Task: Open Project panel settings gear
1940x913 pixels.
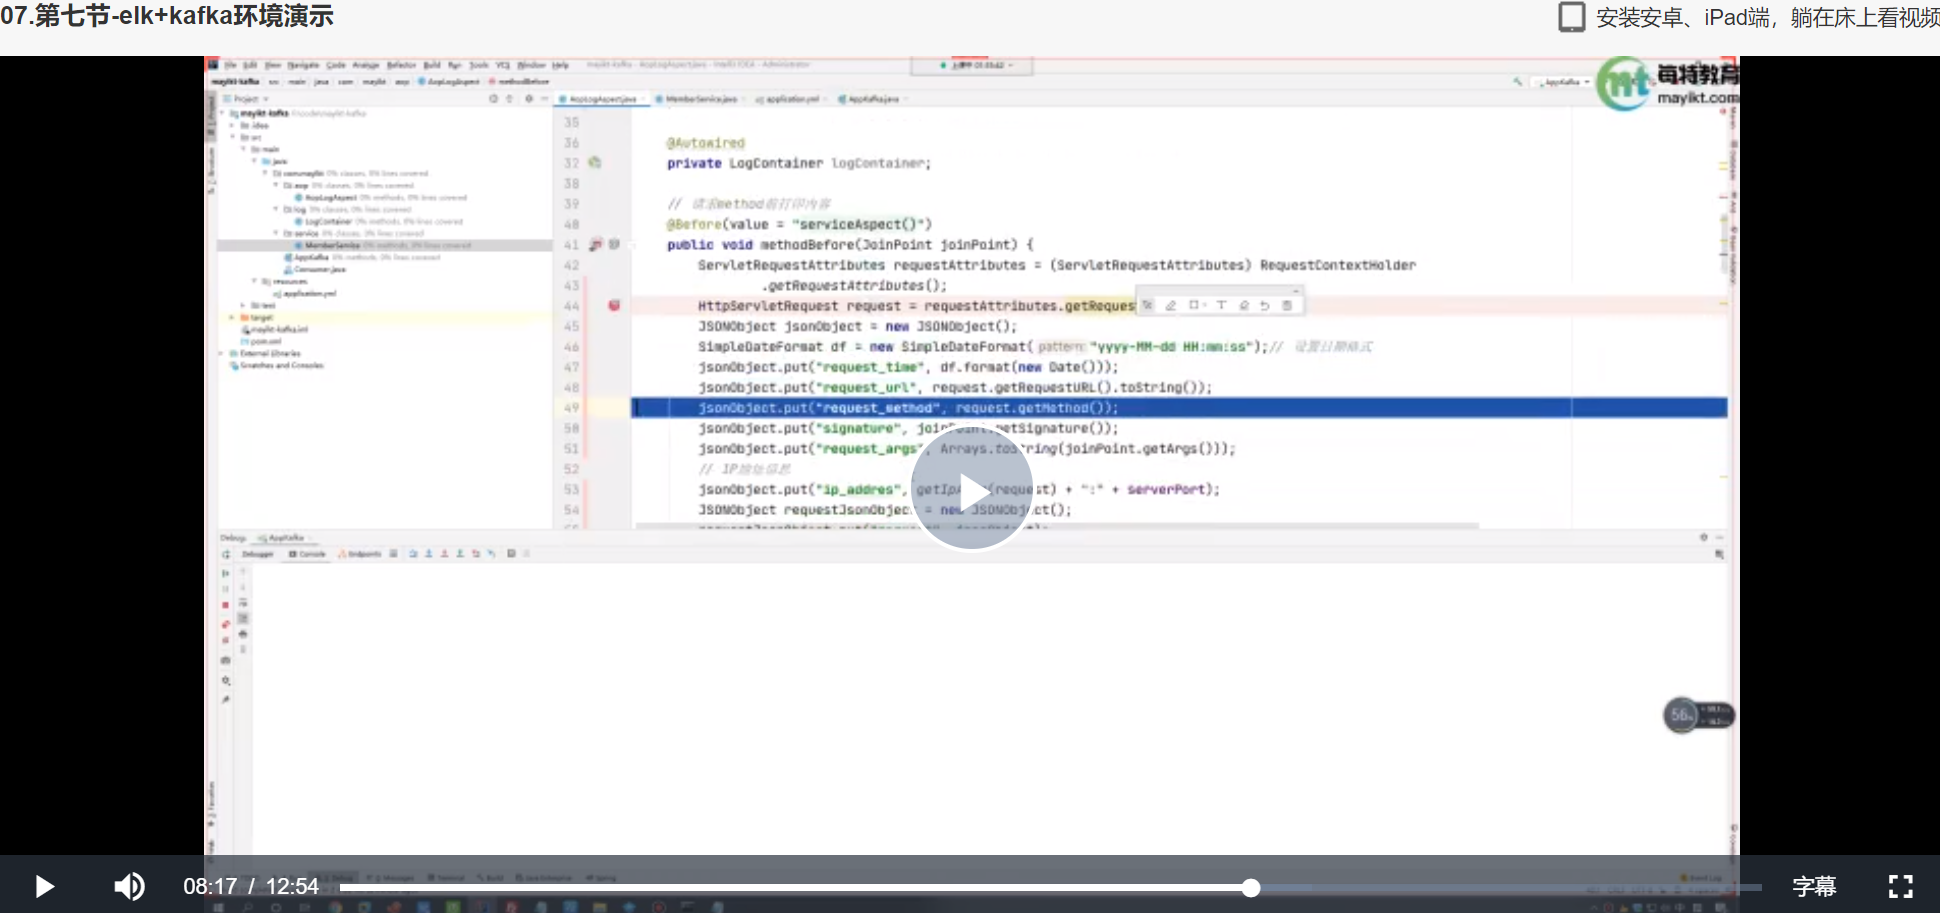Action: [528, 99]
